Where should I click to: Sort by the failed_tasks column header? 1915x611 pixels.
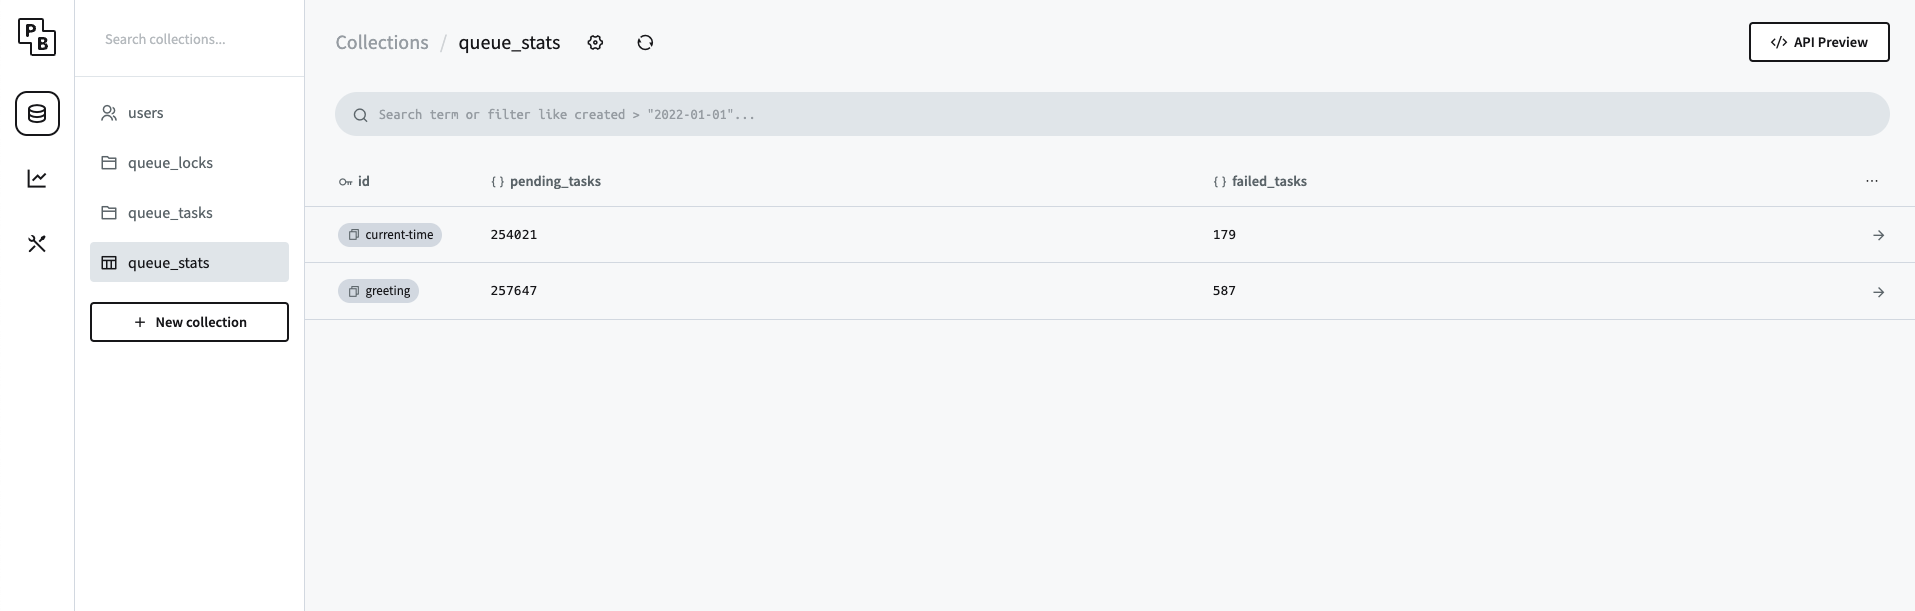click(1260, 181)
